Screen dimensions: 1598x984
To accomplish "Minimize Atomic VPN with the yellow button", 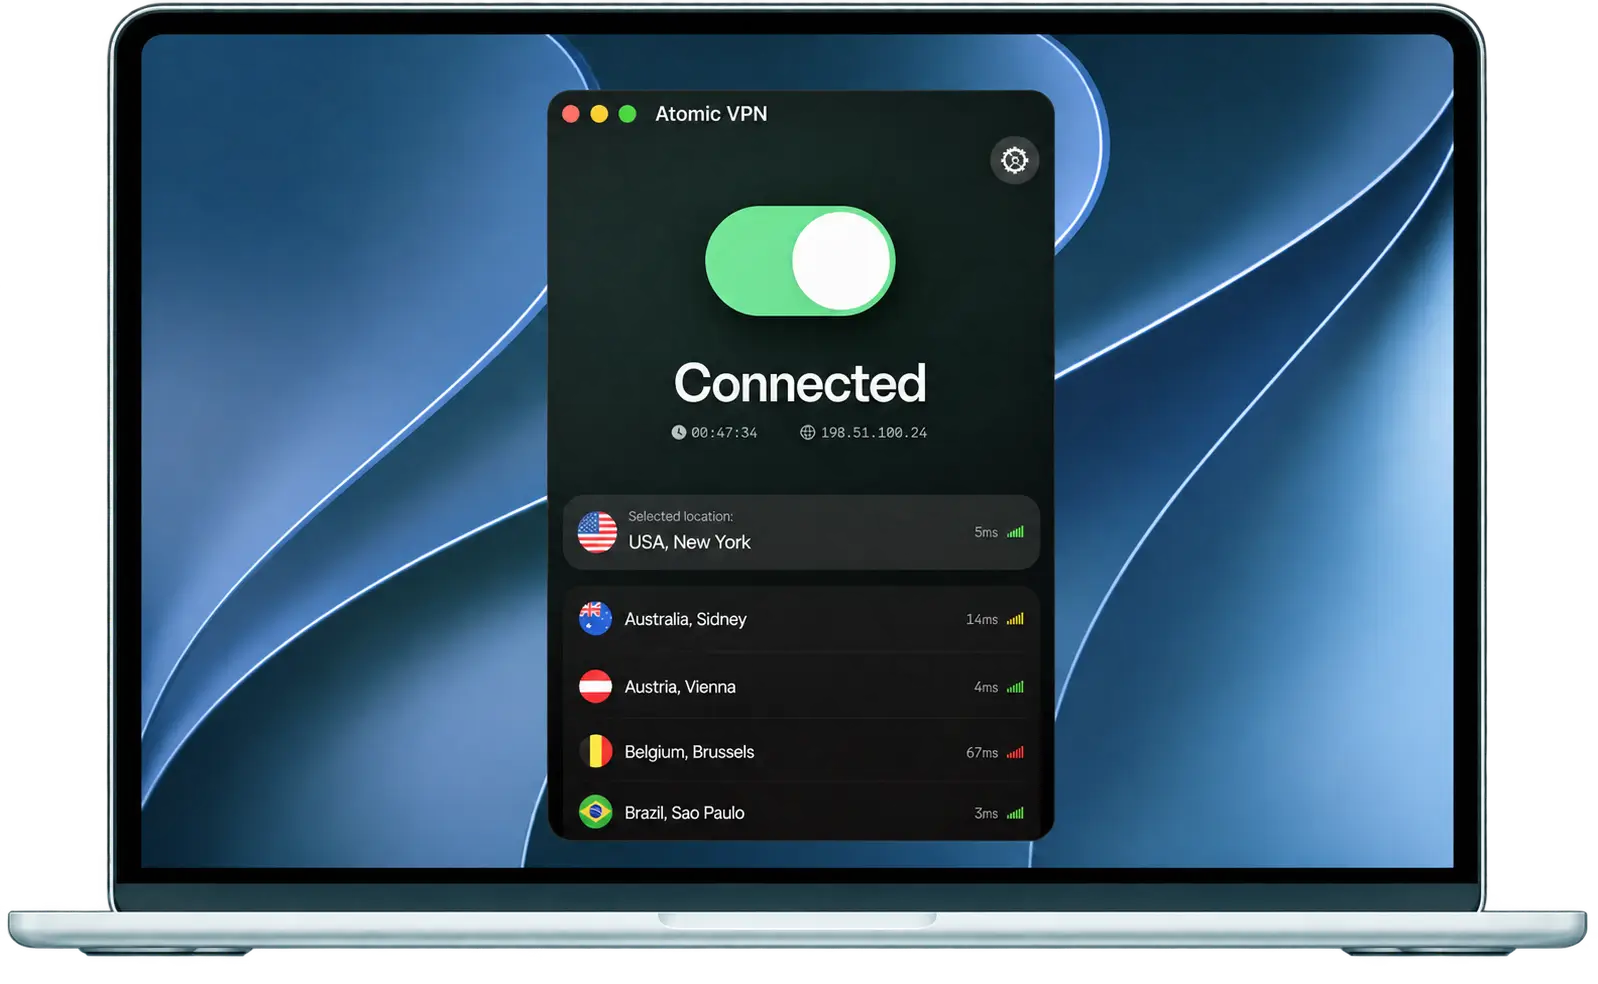I will coord(599,114).
